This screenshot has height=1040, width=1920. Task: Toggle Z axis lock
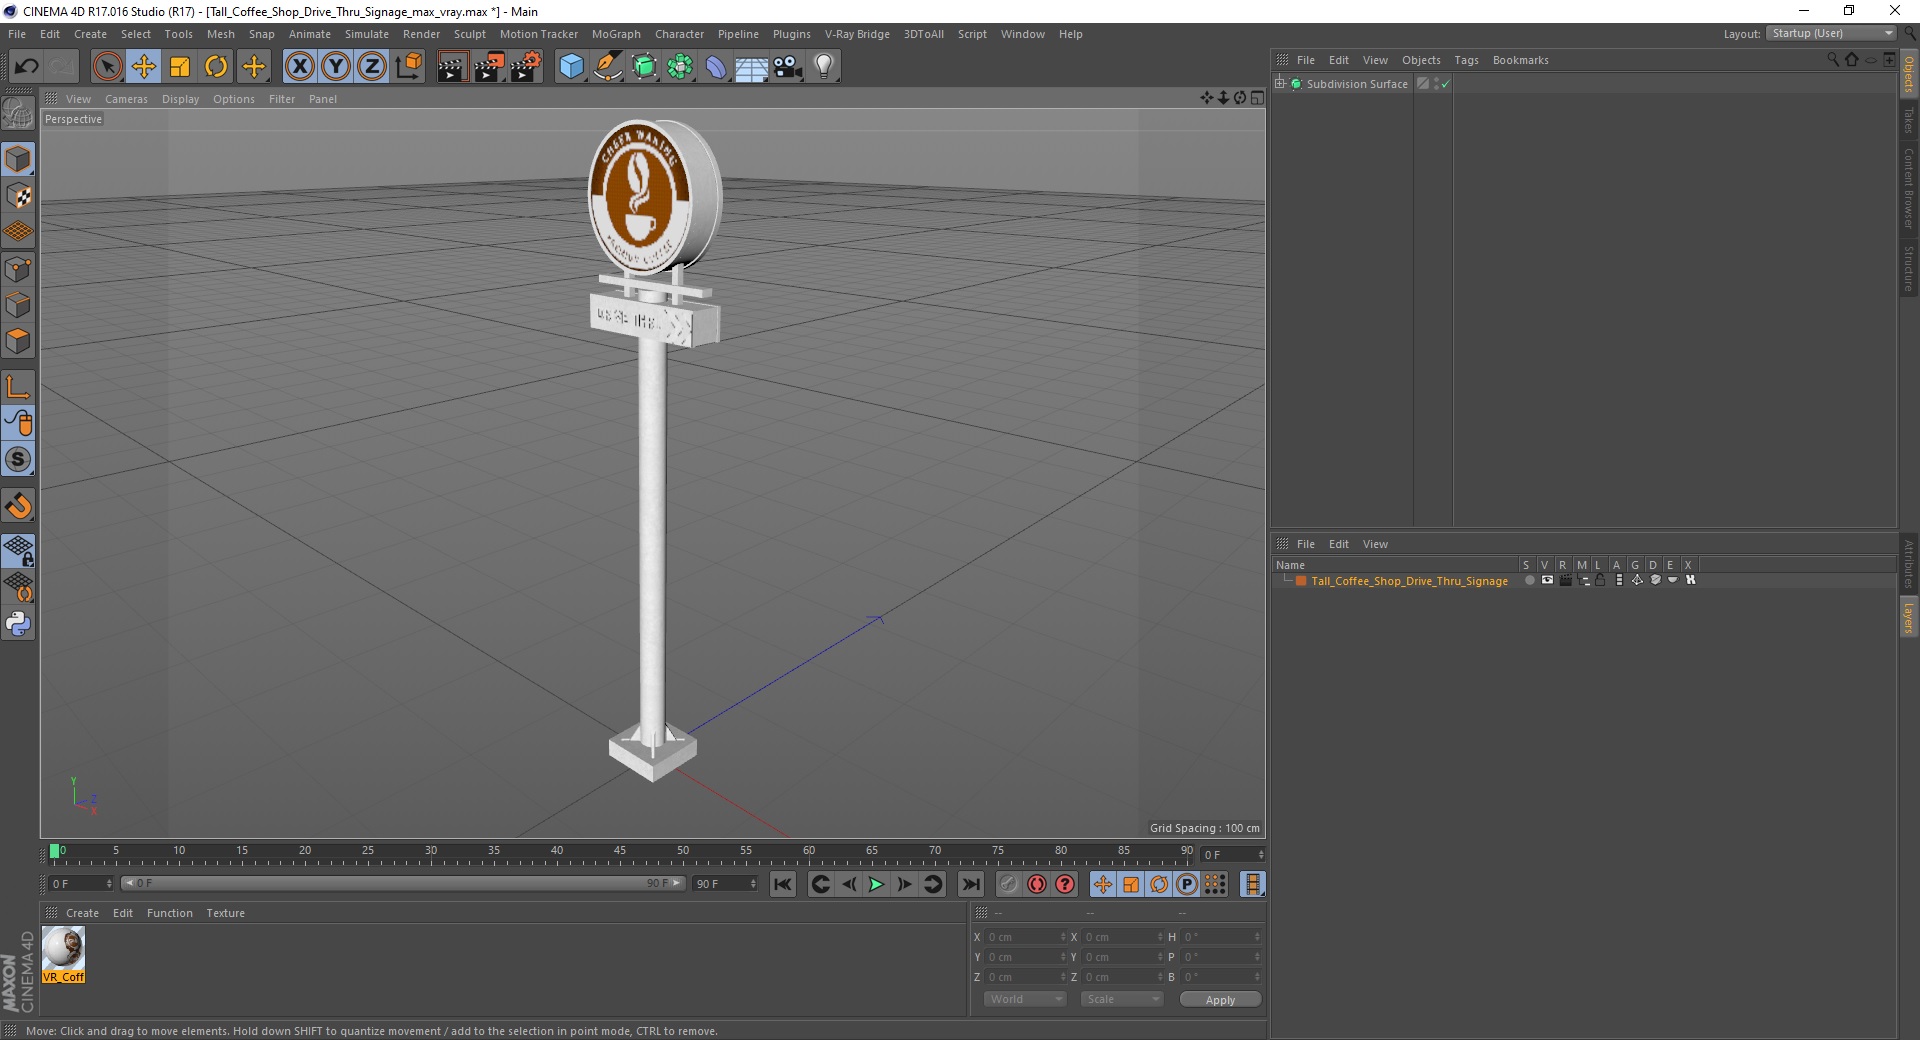tap(372, 67)
